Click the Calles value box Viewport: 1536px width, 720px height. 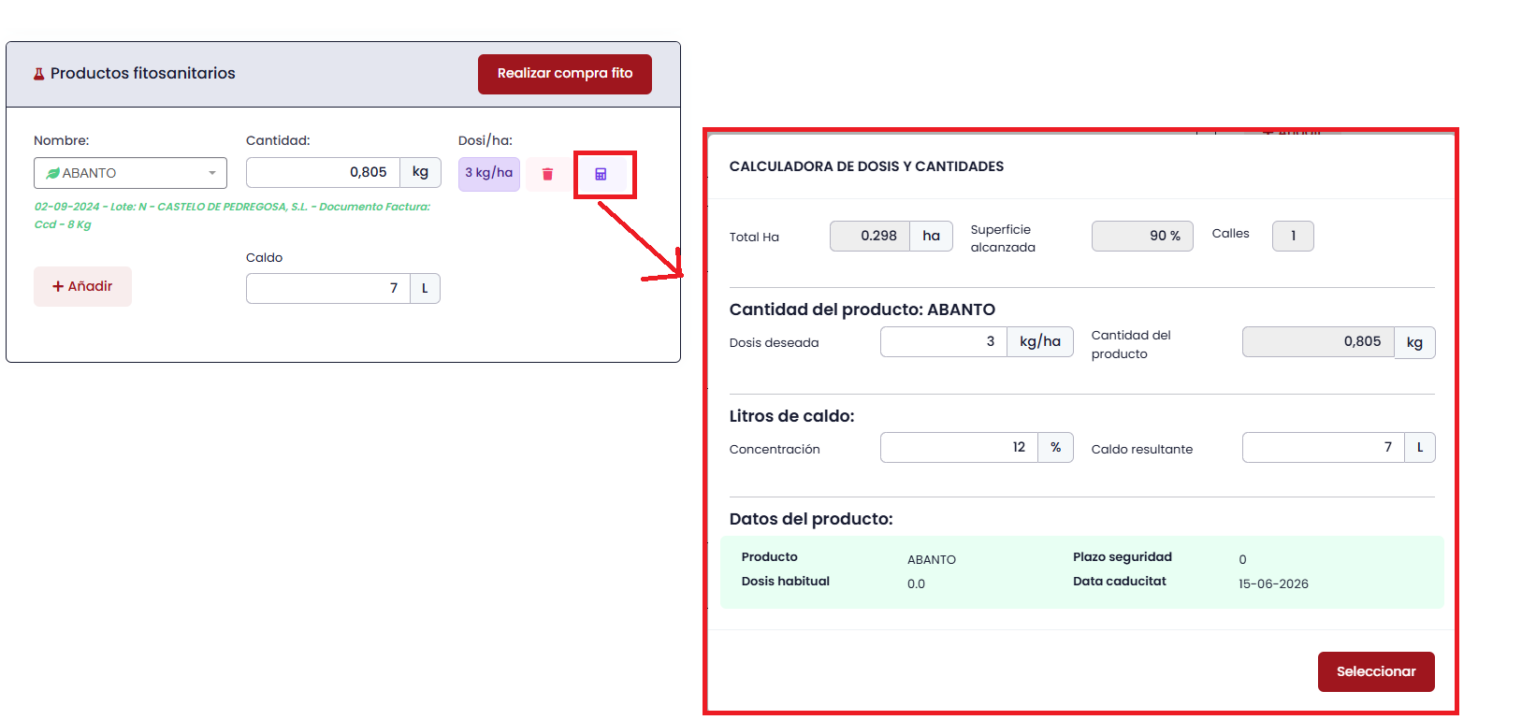tap(1292, 236)
